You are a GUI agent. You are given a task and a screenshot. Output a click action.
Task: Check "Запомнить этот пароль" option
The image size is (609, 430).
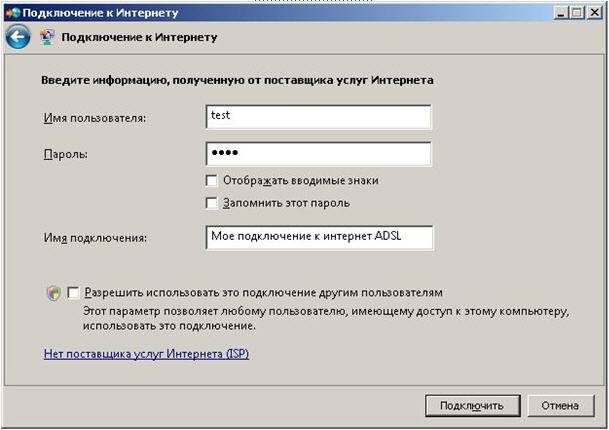(212, 203)
